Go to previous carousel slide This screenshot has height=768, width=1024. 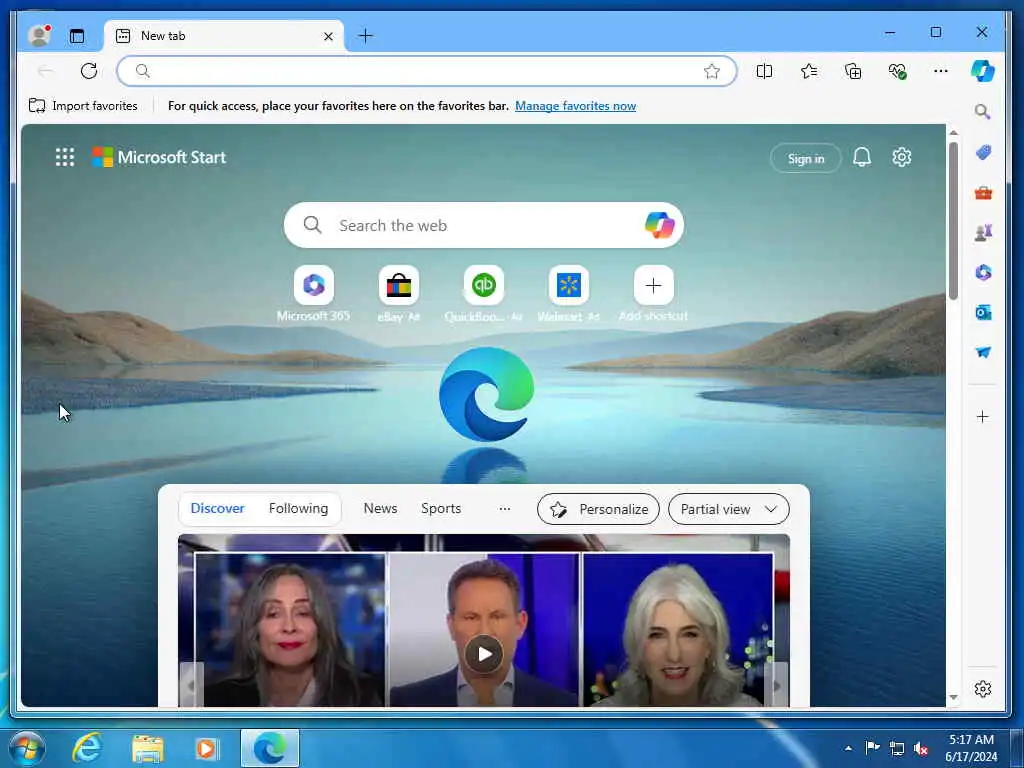pos(191,685)
